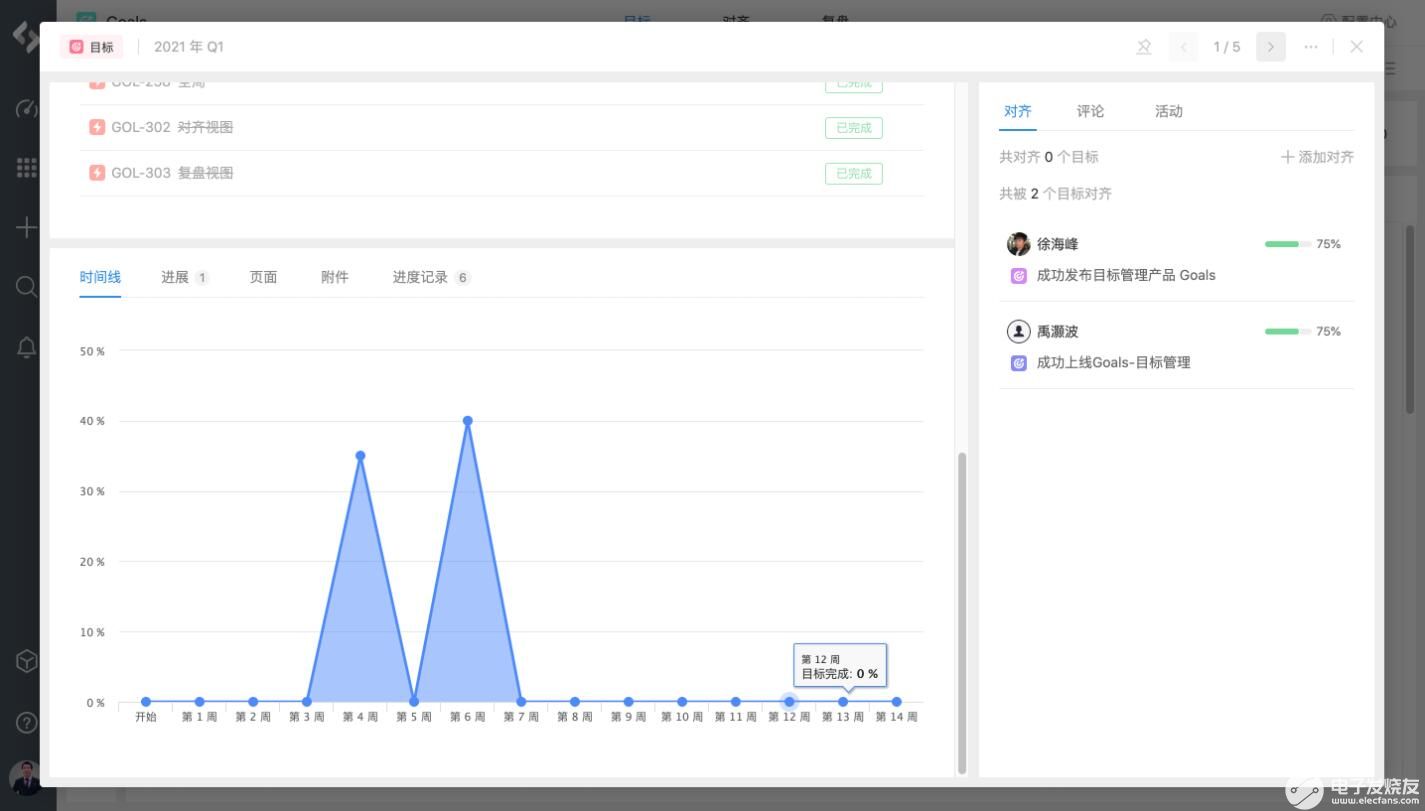Screen dimensions: 1425x811
Task: Click the 2021 年 Q1 period label
Action: coord(189,47)
